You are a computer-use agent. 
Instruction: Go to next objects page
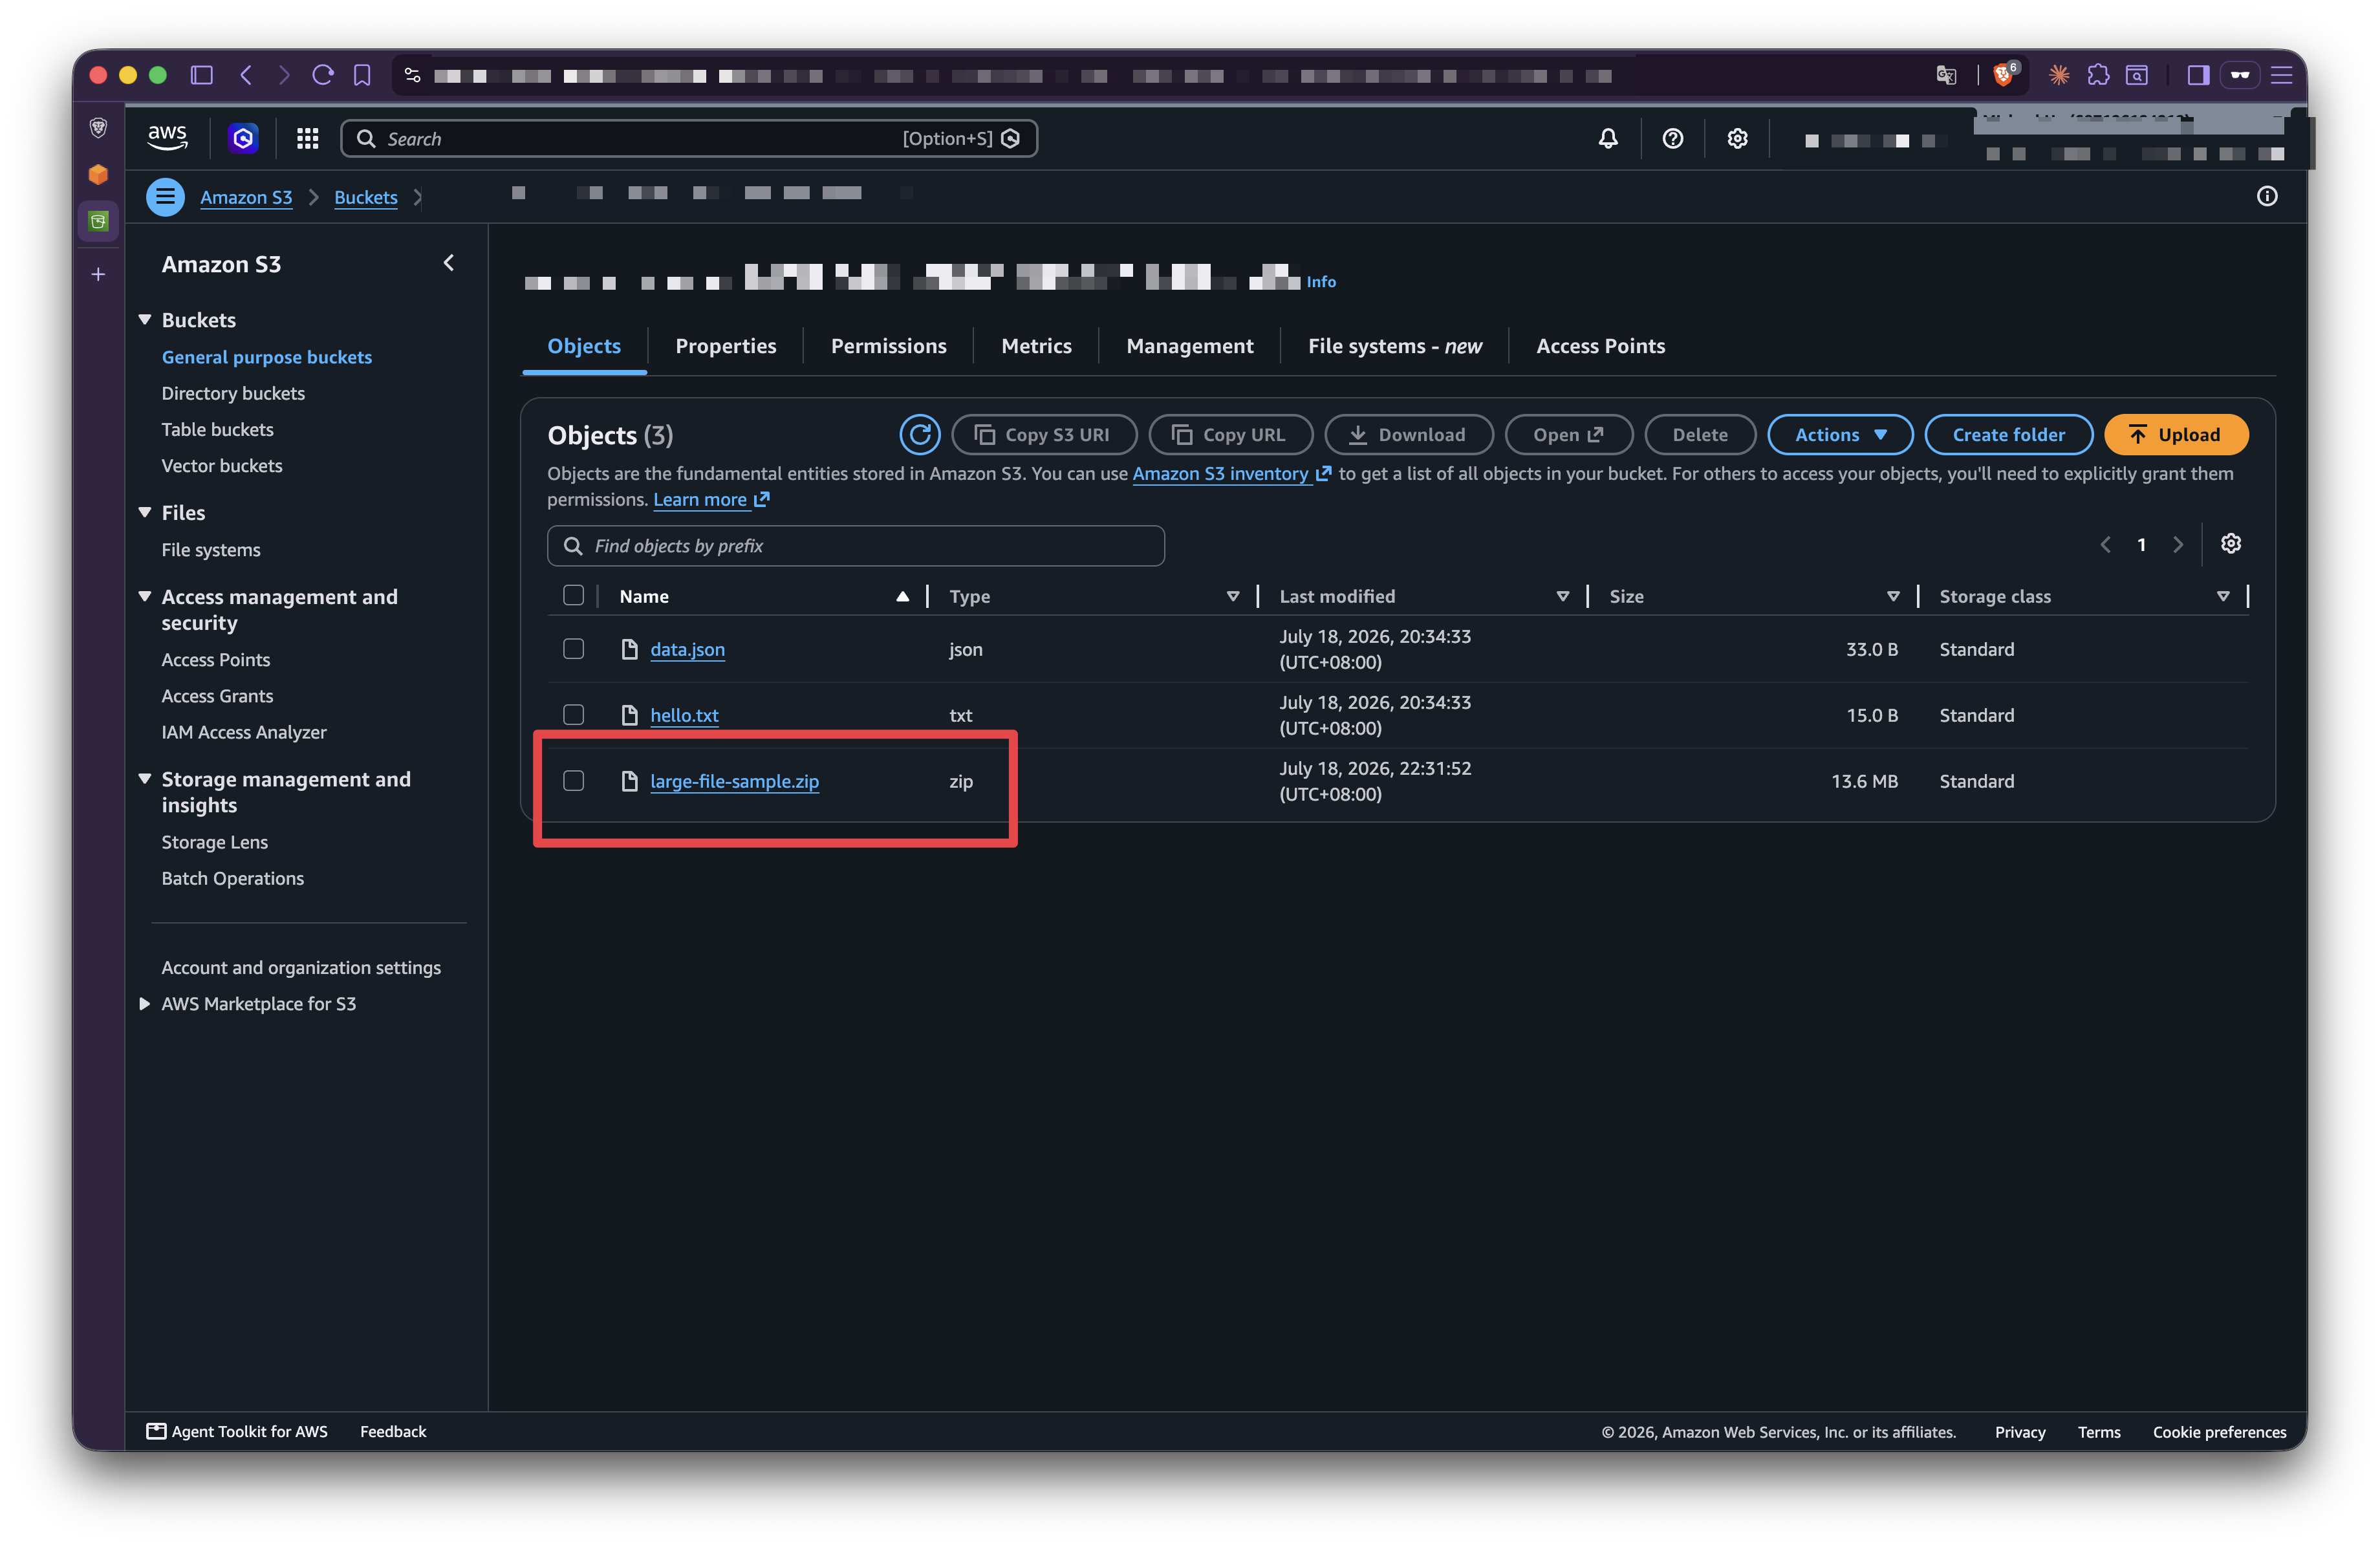(2177, 544)
